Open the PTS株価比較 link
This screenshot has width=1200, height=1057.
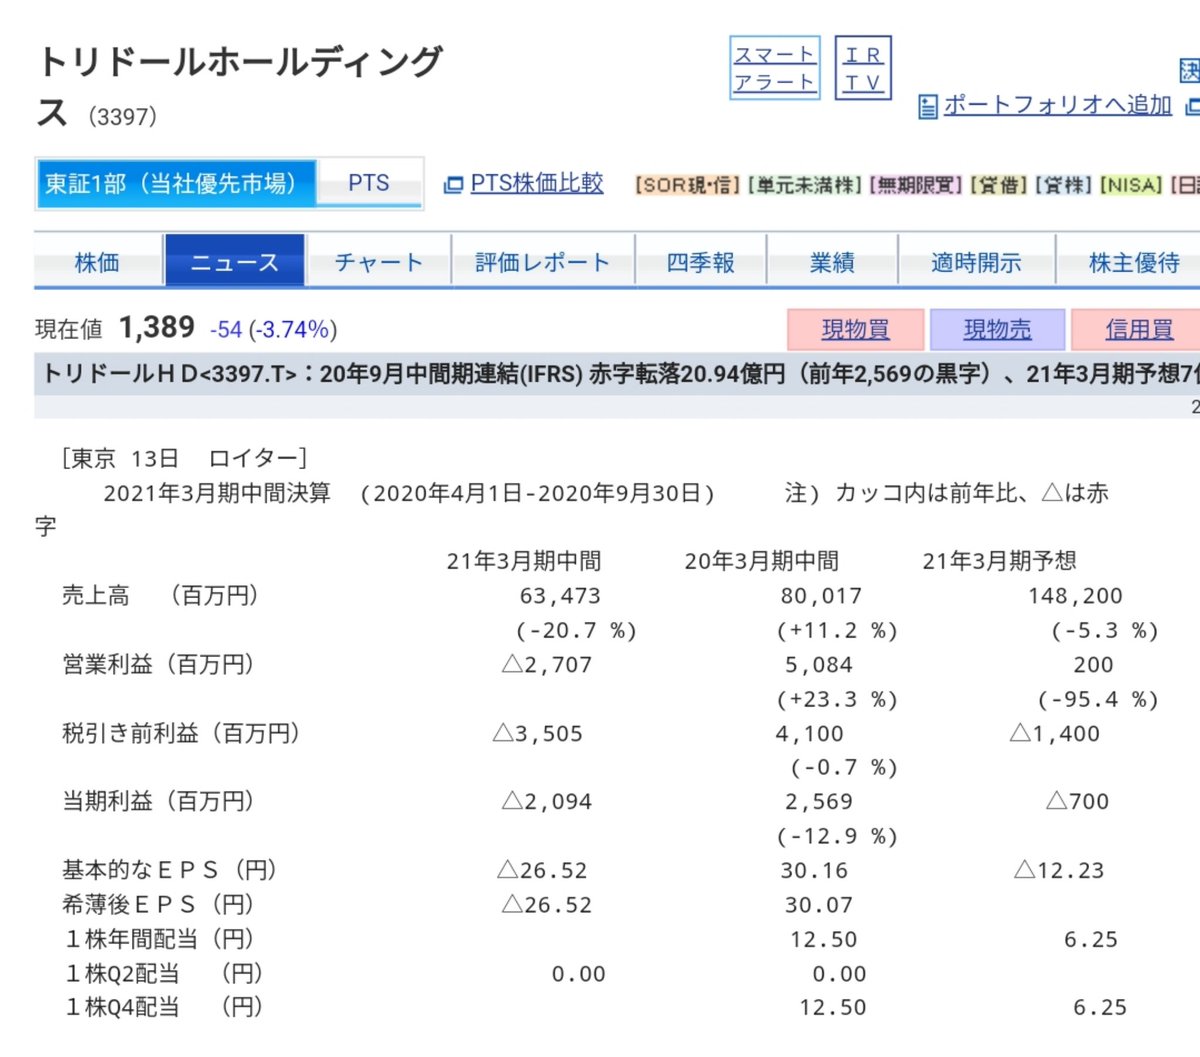coord(537,183)
